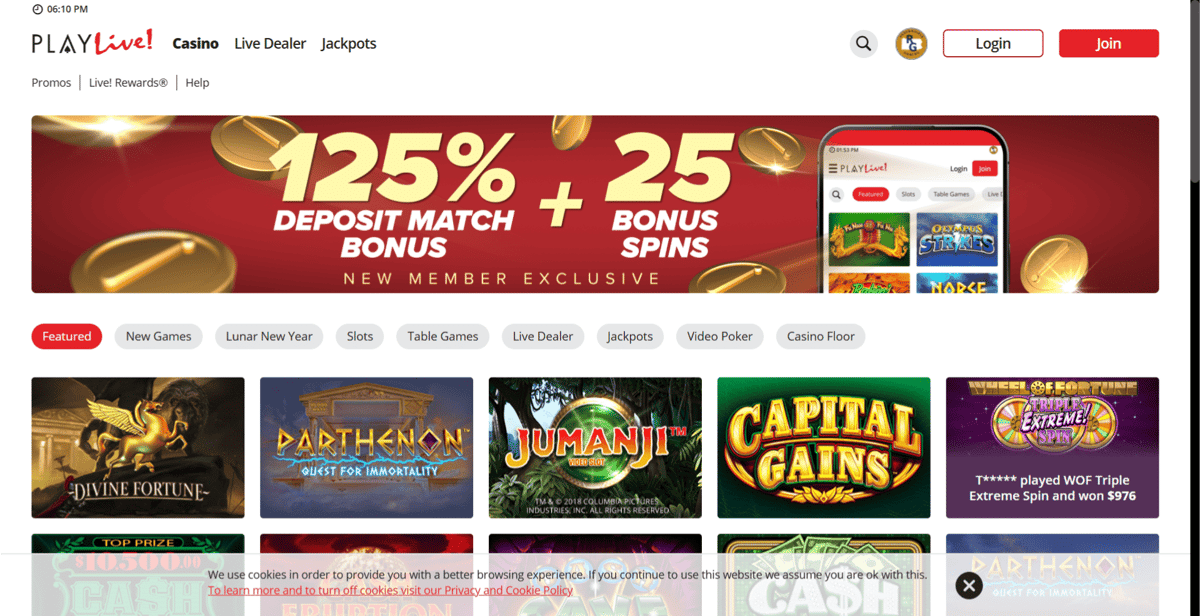Click the RG responsible gaming badge

[911, 43]
